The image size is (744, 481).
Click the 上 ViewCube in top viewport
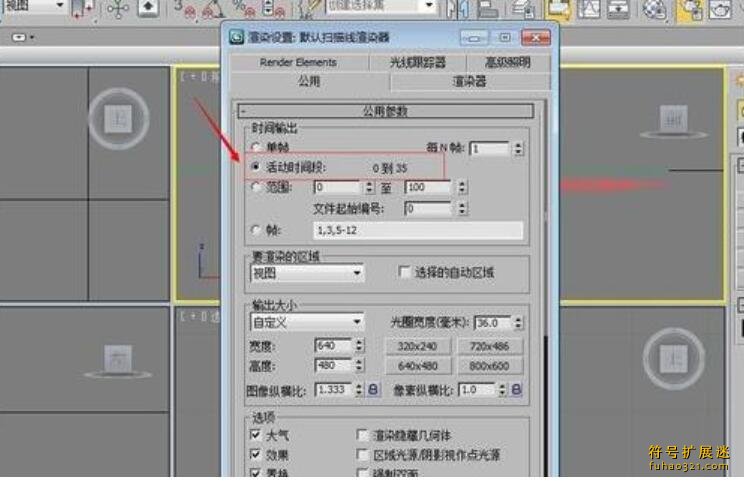pos(118,118)
